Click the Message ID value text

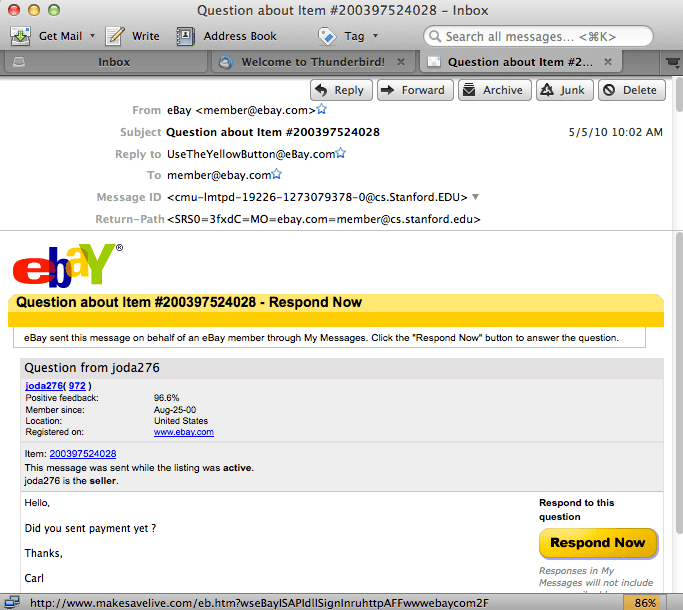click(317, 197)
